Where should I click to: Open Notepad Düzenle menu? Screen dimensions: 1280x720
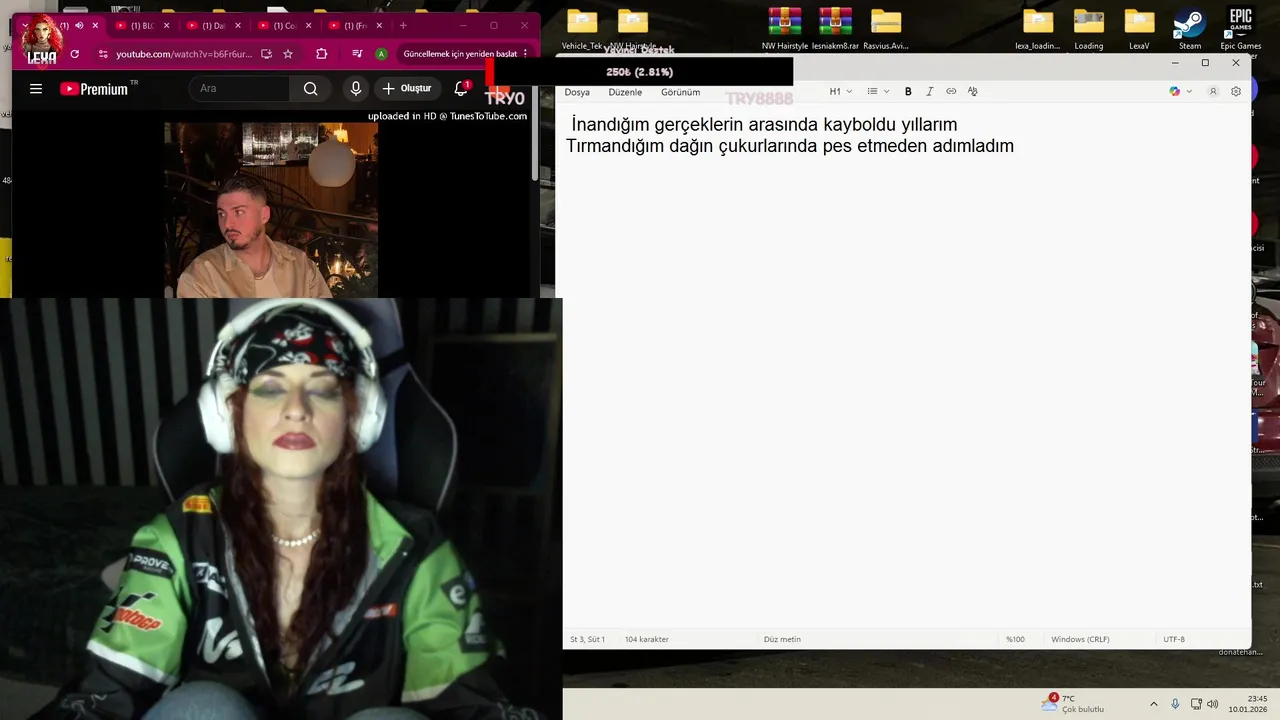[x=625, y=92]
